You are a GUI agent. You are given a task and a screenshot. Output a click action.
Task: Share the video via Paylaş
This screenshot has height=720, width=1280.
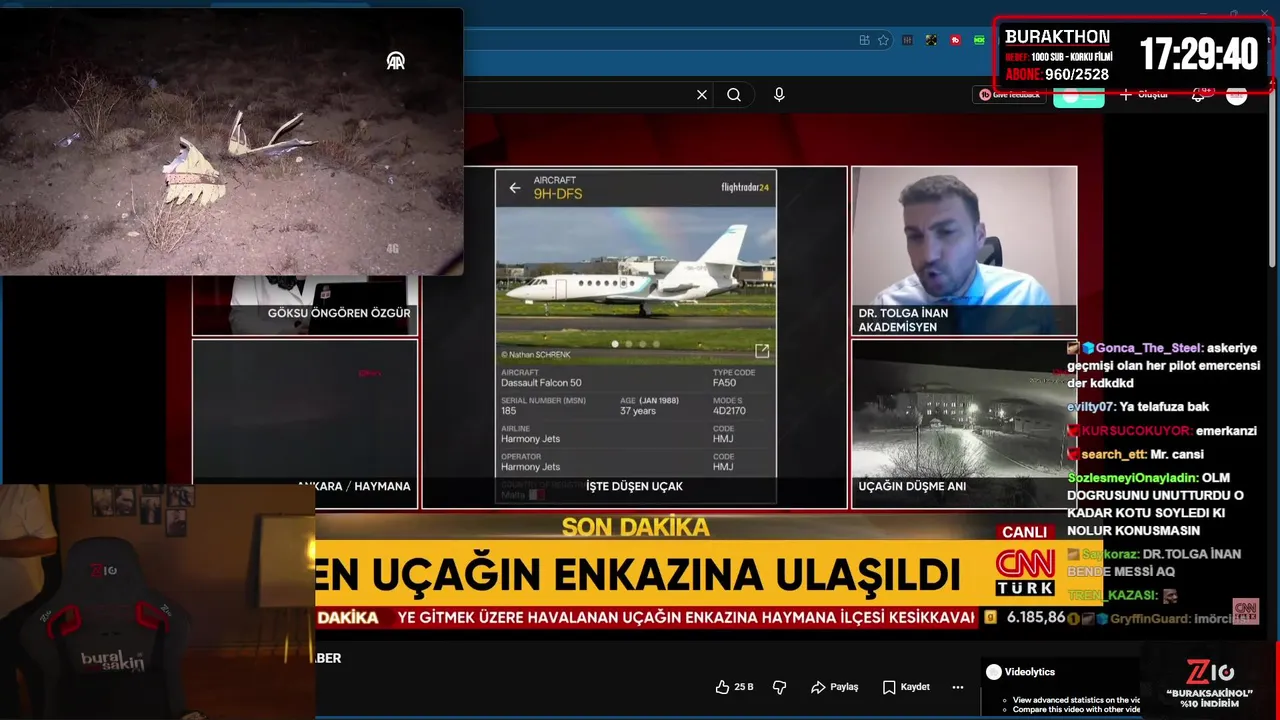[x=835, y=687]
